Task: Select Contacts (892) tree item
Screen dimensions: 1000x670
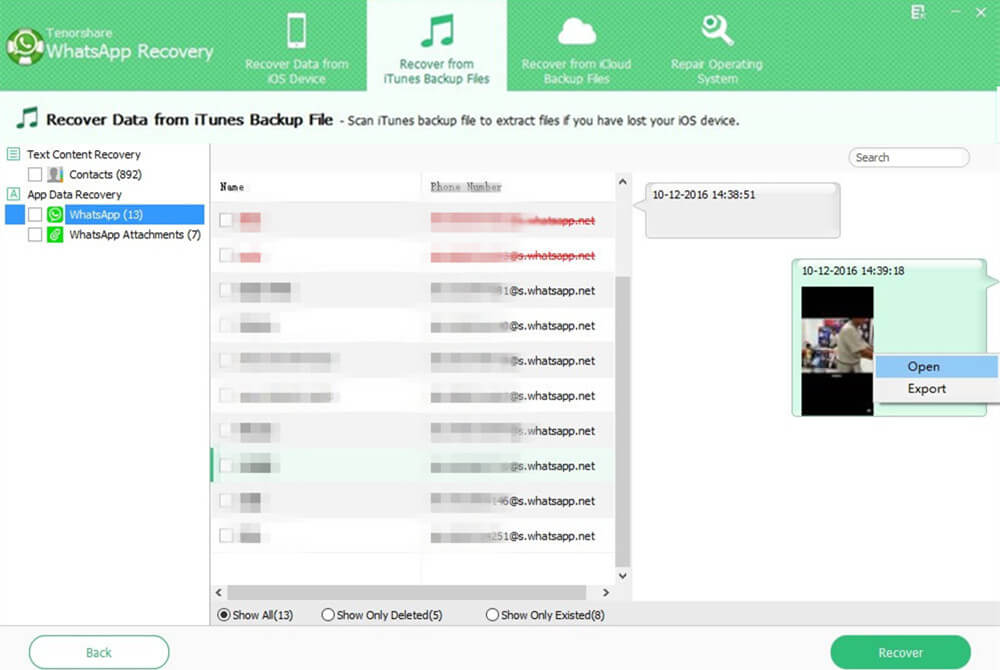Action: [x=105, y=174]
